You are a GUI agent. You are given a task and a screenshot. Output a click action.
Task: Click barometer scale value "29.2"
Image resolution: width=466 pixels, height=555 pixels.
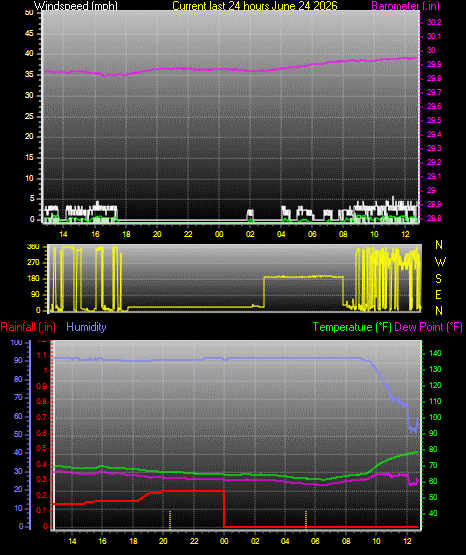[434, 162]
